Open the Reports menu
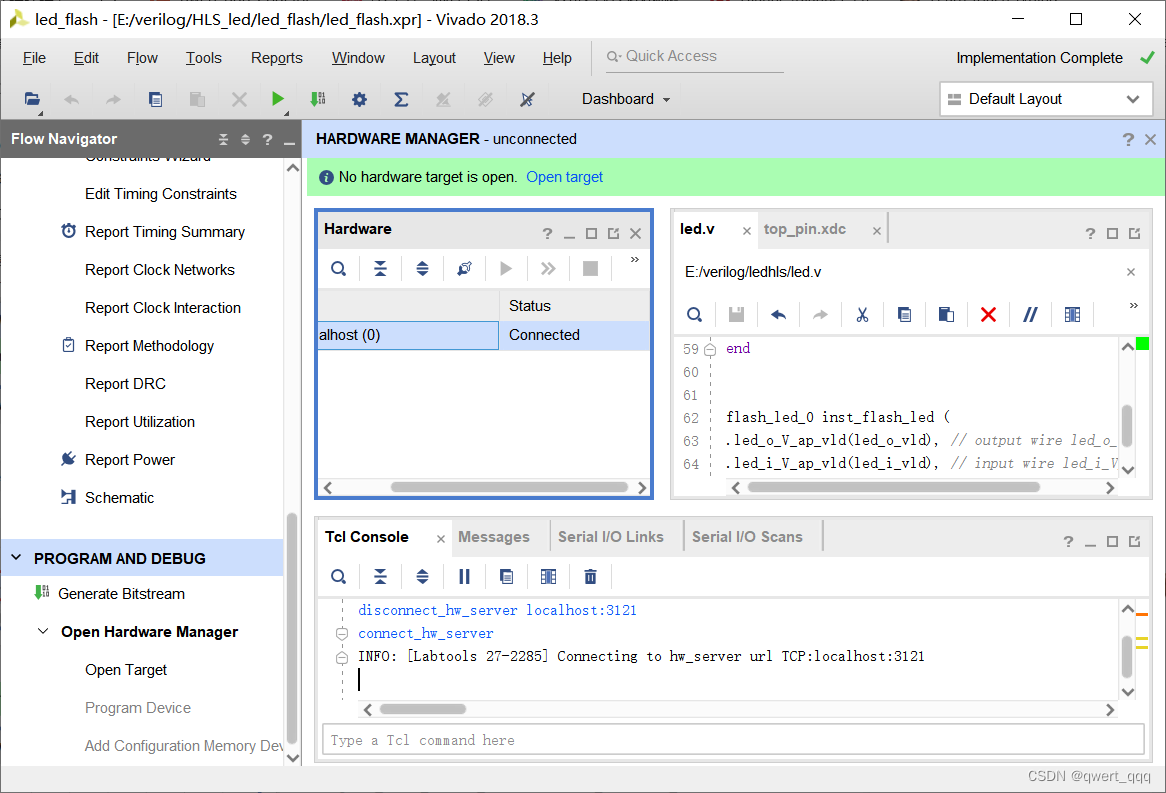The image size is (1166, 793). click(277, 58)
